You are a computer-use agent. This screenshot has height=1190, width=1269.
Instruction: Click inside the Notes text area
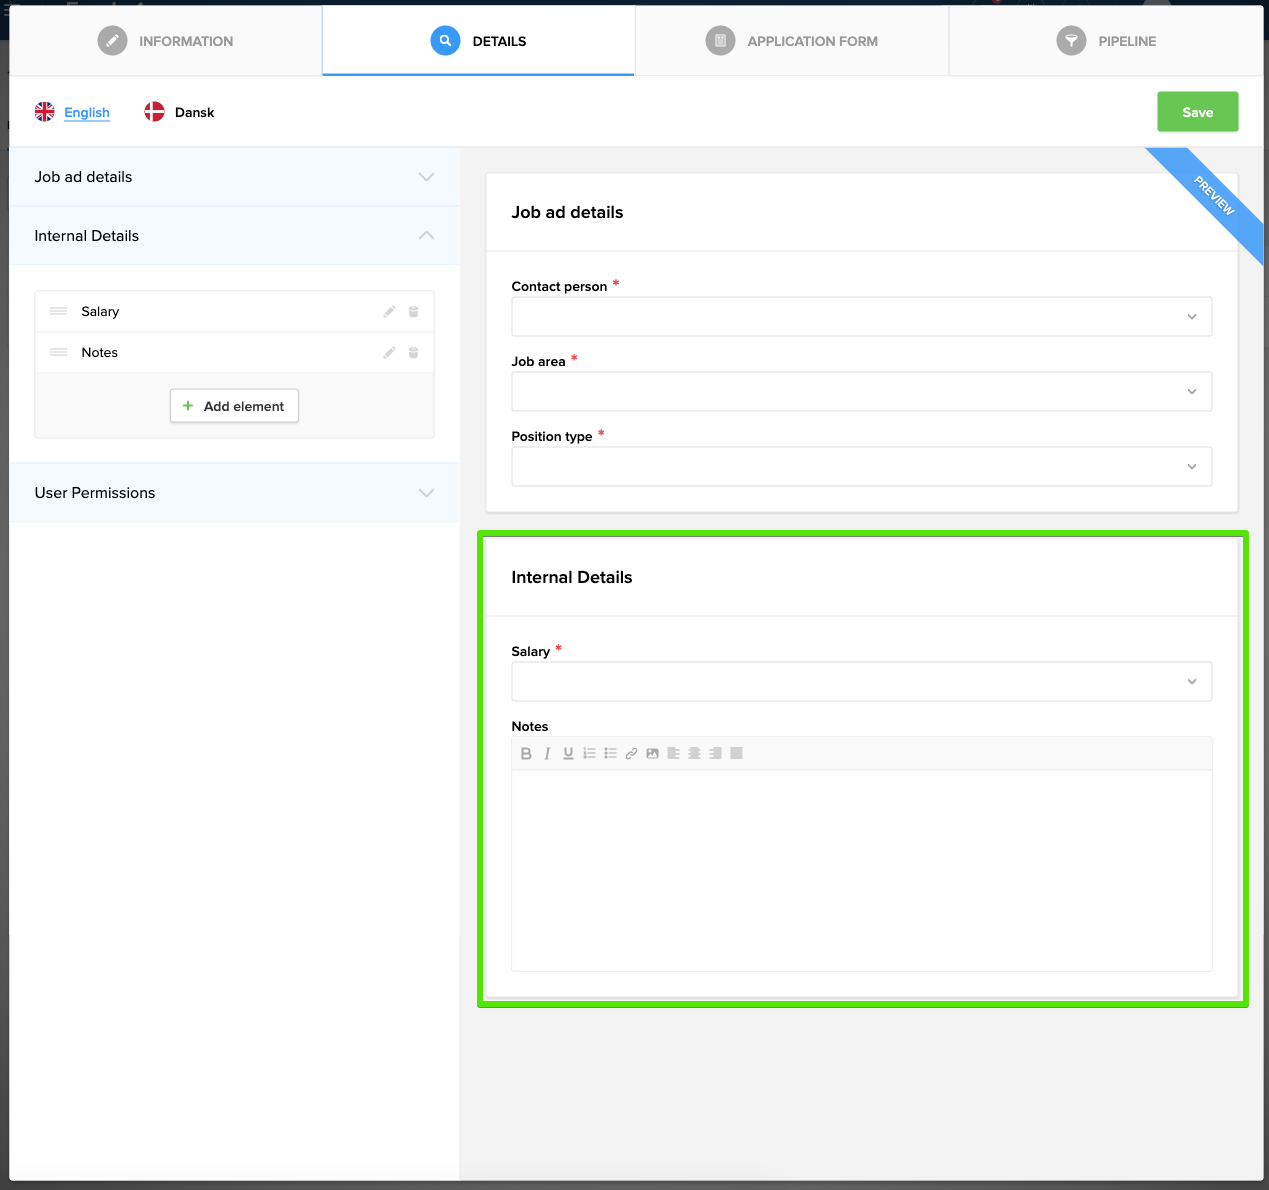pos(861,870)
